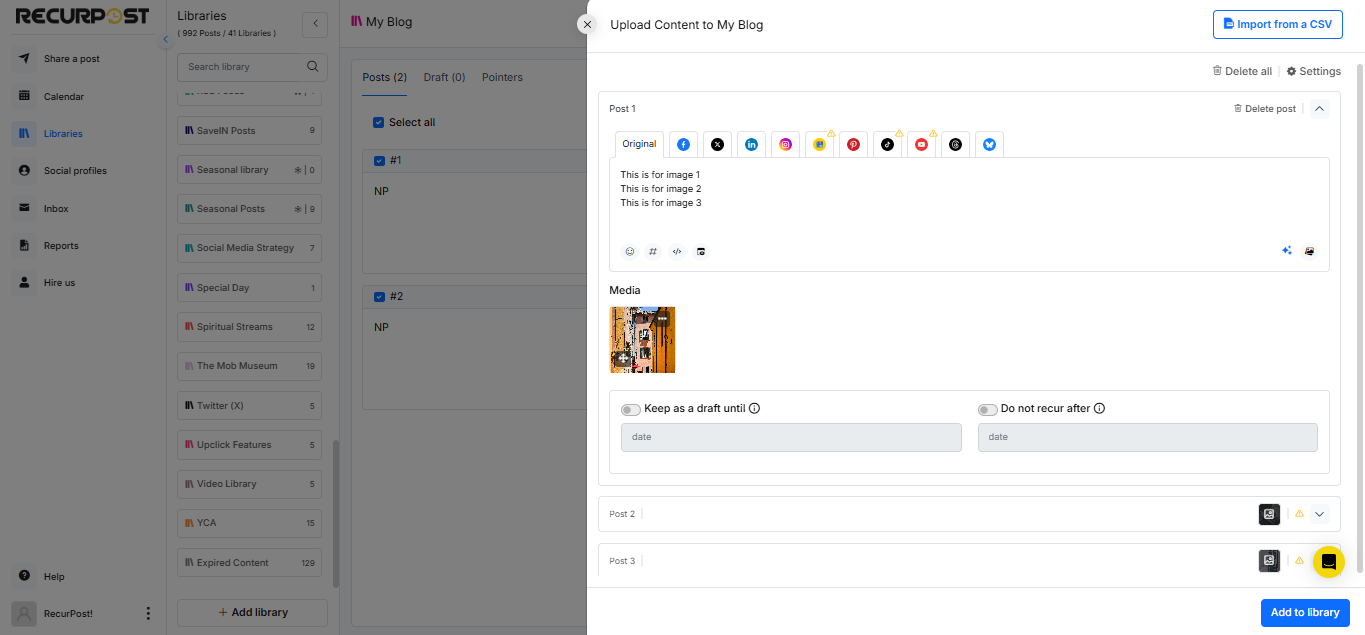The image size is (1365, 635).
Task: Open upload Settings
Action: click(x=1313, y=71)
